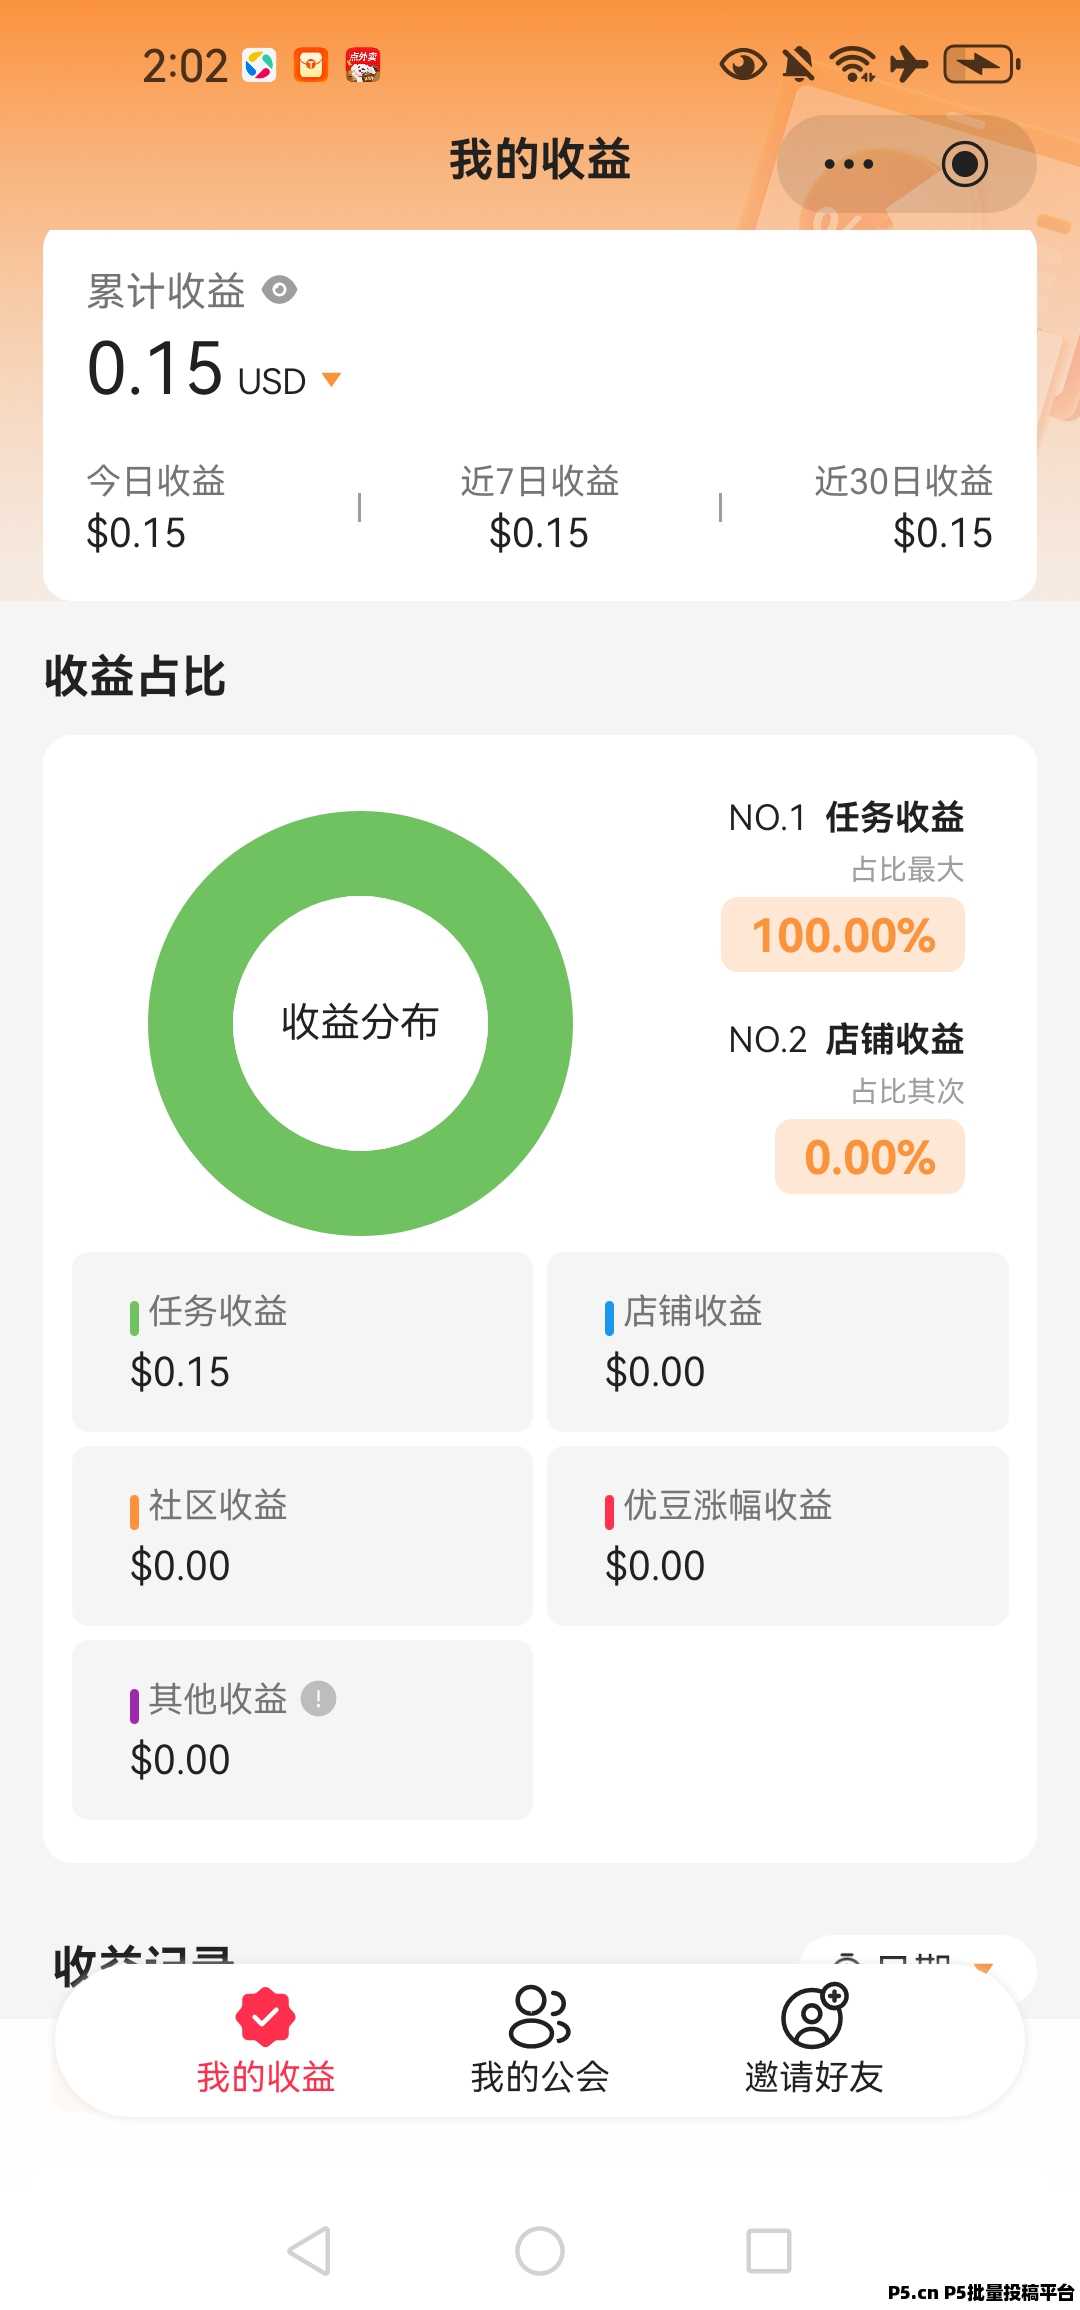View 近30日收益 amount
This screenshot has height=2310, width=1080.
pos(943,533)
